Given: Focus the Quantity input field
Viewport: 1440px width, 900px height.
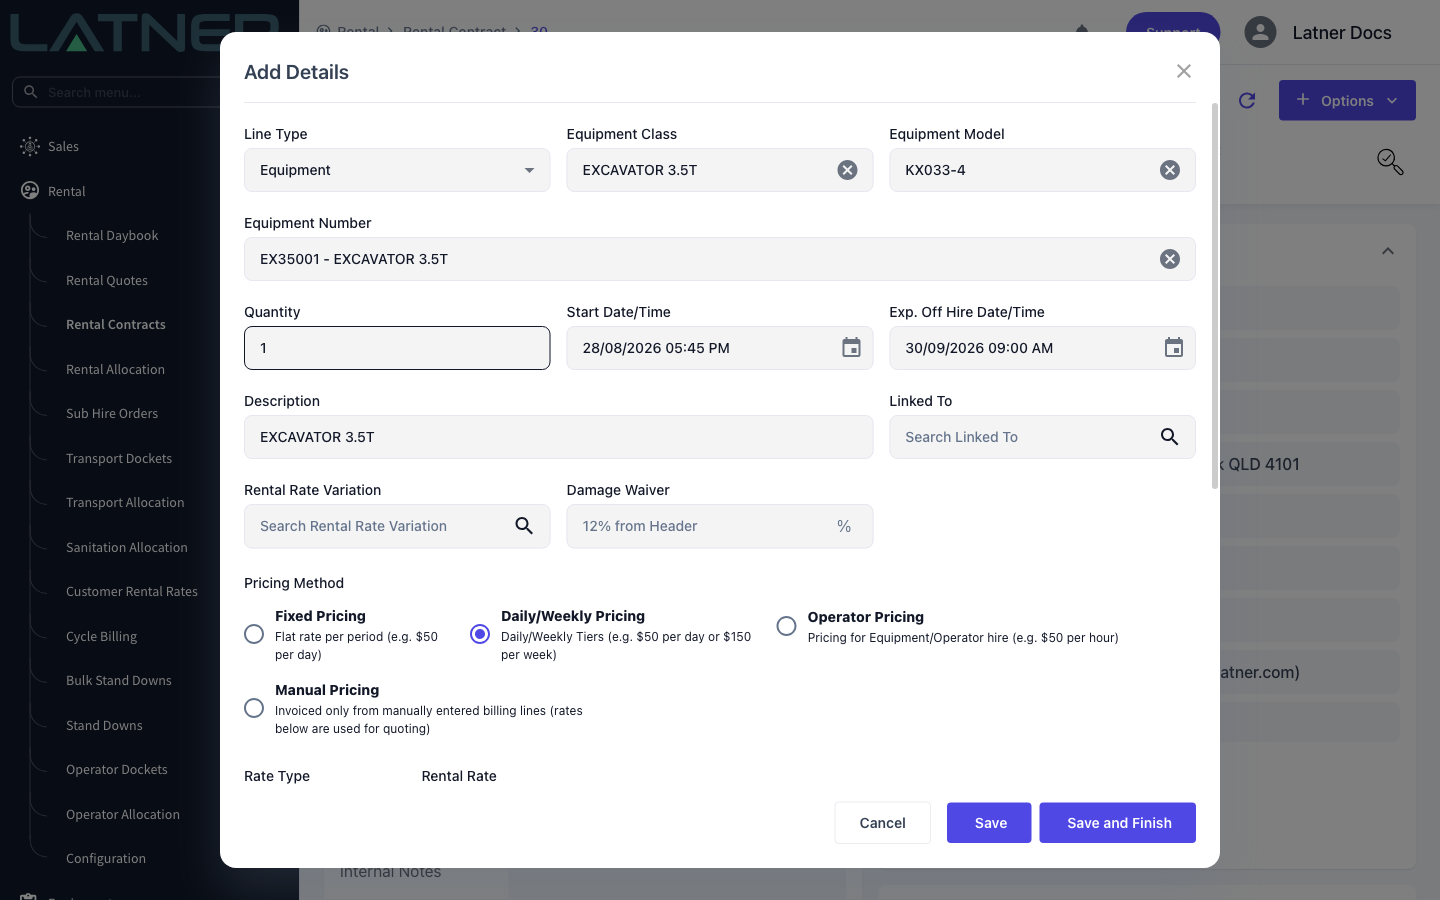Looking at the screenshot, I should (397, 348).
